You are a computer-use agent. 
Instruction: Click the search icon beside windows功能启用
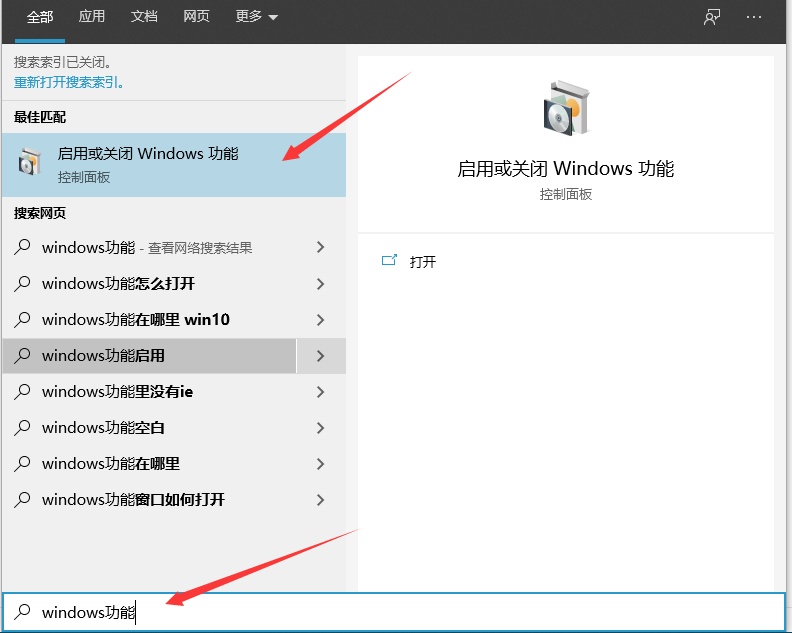click(x=22, y=355)
